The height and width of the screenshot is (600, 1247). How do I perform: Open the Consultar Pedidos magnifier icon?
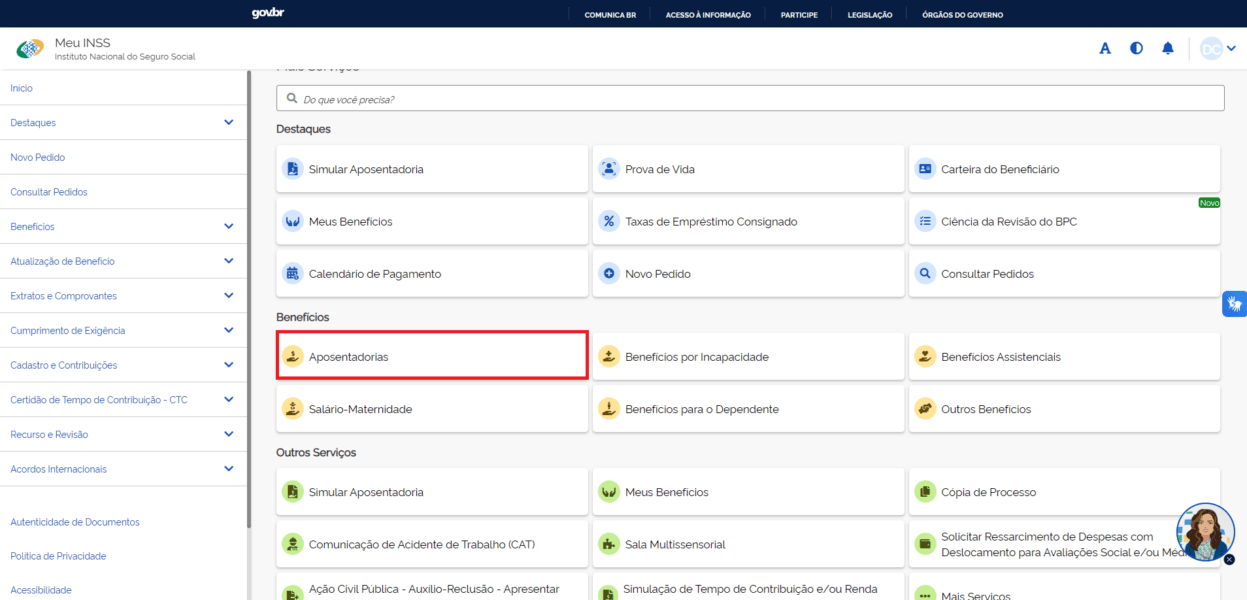click(924, 272)
